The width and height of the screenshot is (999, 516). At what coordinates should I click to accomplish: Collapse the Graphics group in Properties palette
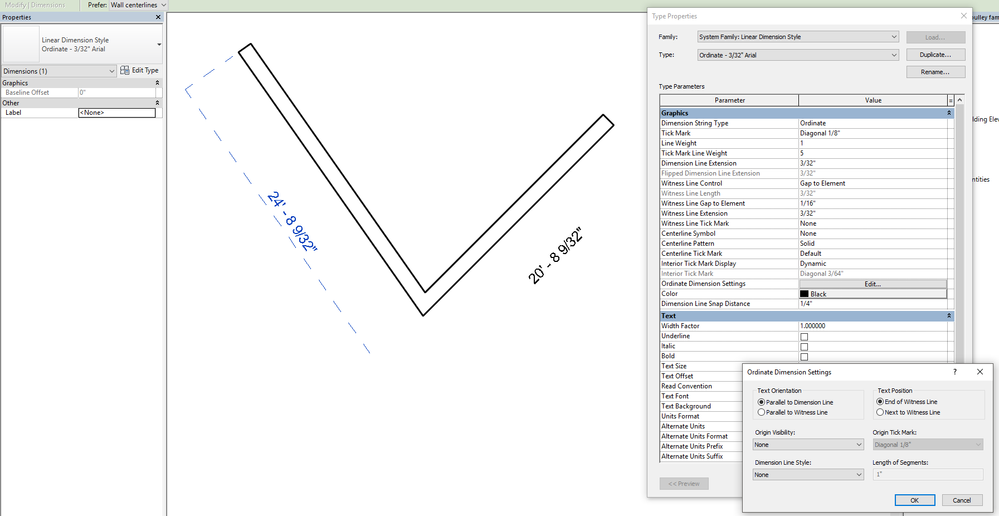tap(157, 83)
